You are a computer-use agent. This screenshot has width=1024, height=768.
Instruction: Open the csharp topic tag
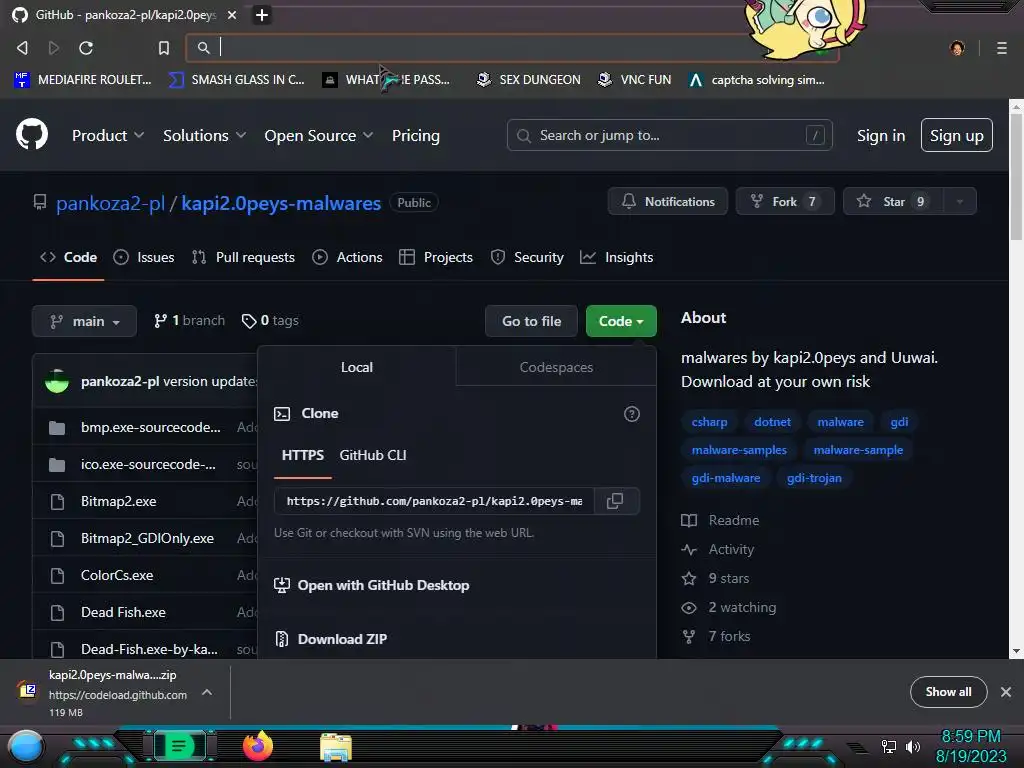(x=709, y=422)
